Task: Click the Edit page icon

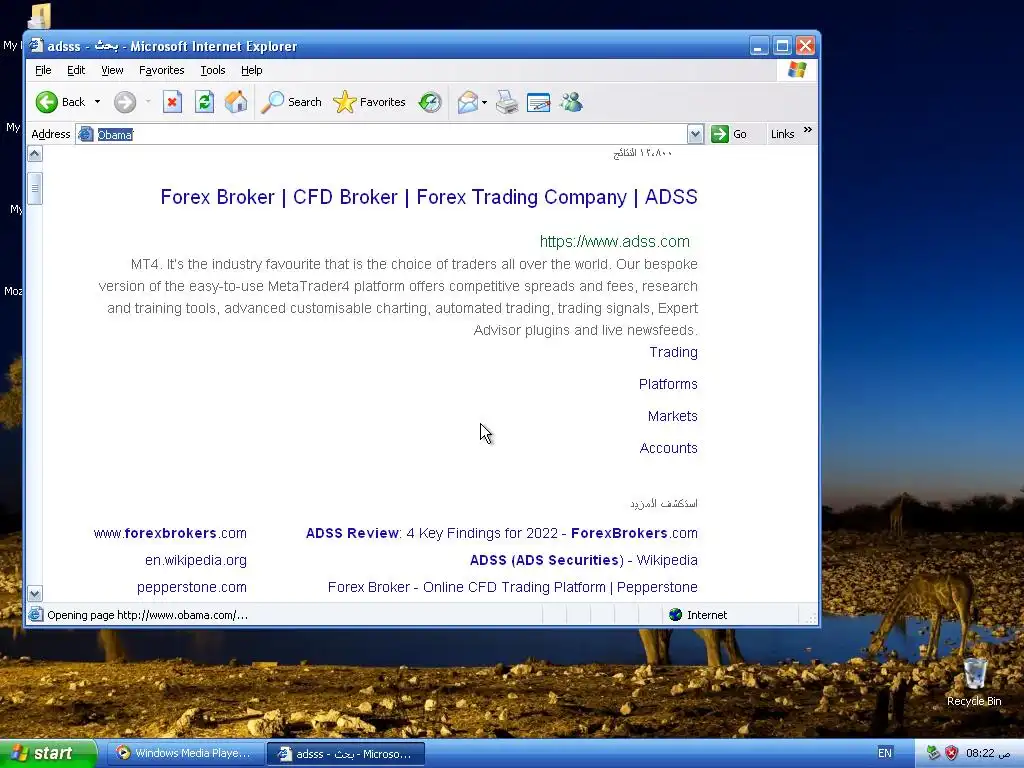Action: (538, 102)
